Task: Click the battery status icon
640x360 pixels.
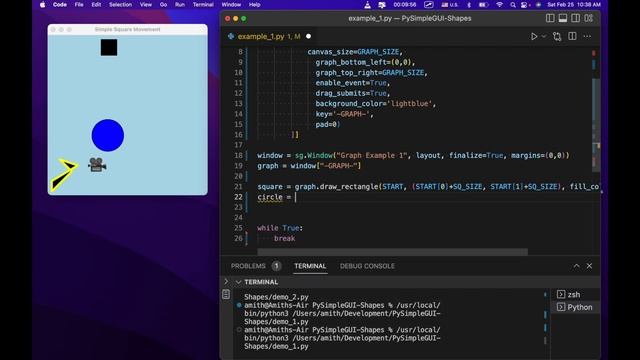Action: click(x=483, y=5)
